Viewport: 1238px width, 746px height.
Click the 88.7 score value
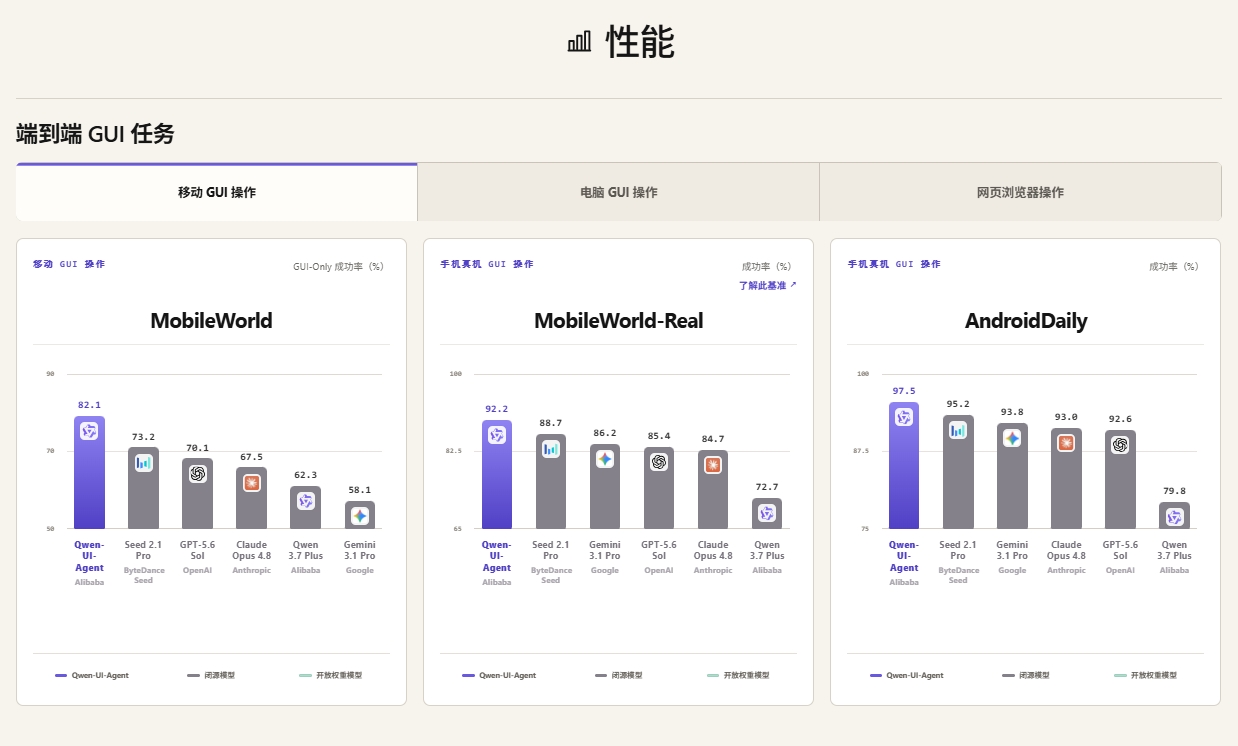point(550,423)
